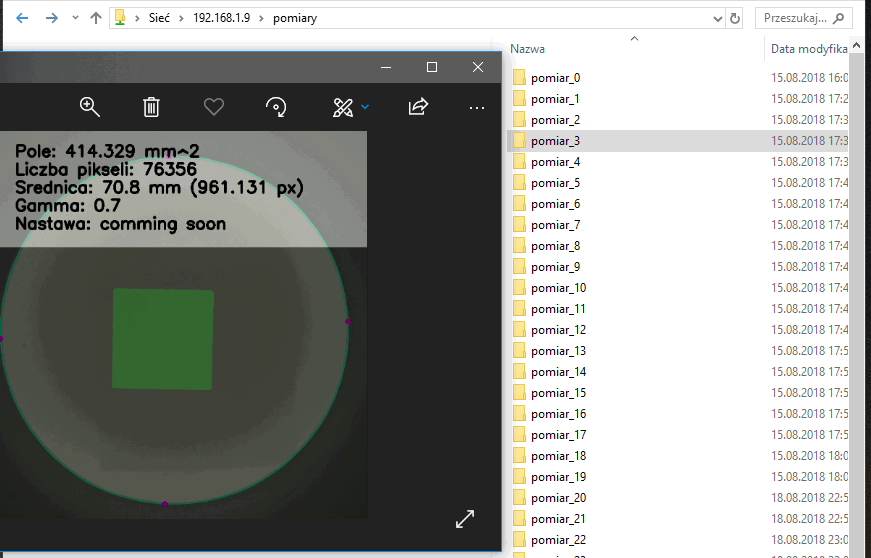
Task: Select folder pomiar_18
Action: click(x=558, y=456)
